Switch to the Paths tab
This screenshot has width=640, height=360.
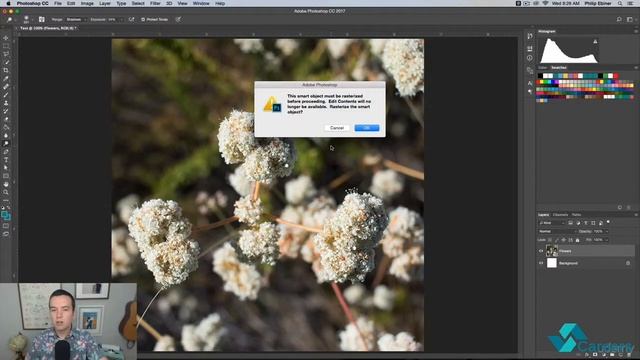click(576, 215)
